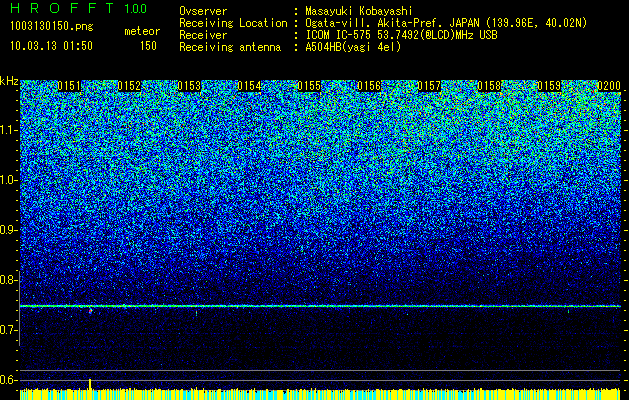Click the Ogata-vill. Akita-Pref. JAPAN location text
629x400 pixels.
446,23
